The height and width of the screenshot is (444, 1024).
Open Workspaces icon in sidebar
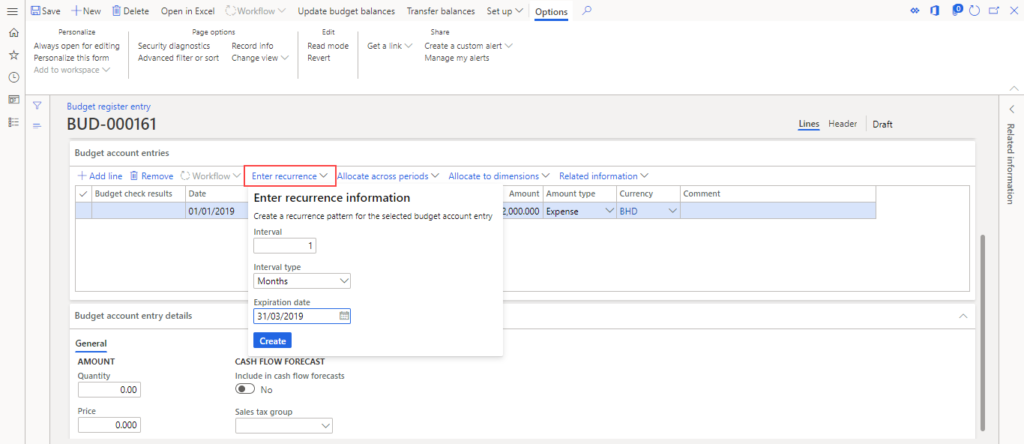[13, 99]
